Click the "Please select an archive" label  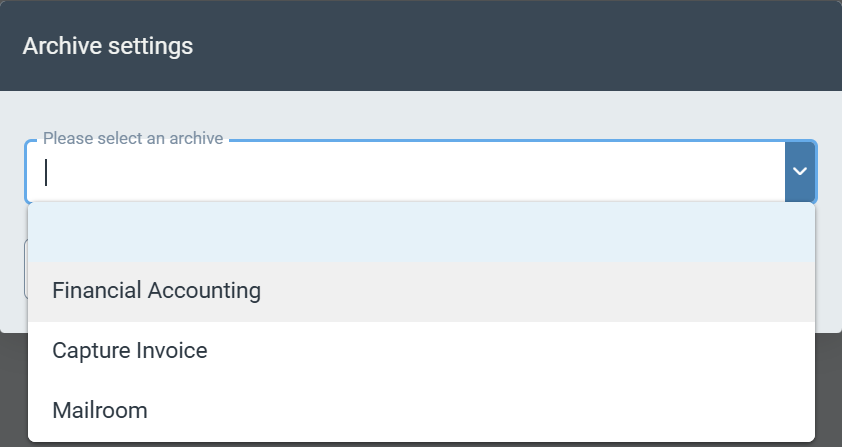pos(133,139)
